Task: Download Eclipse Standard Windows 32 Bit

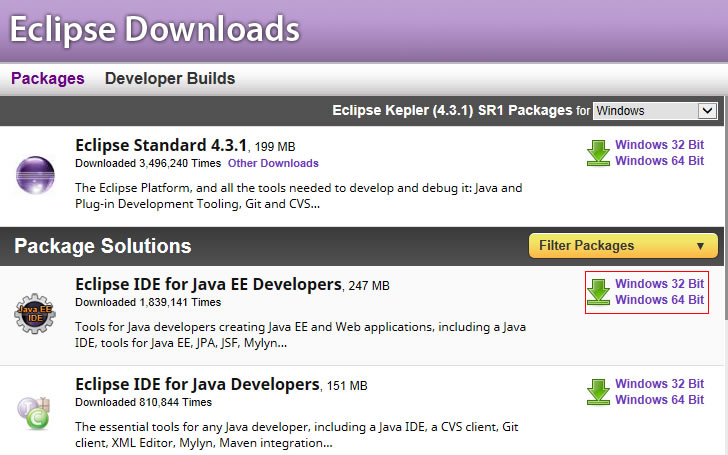Action: [x=659, y=144]
